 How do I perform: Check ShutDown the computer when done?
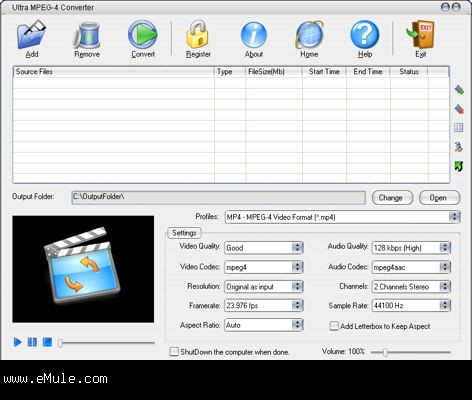(174, 352)
